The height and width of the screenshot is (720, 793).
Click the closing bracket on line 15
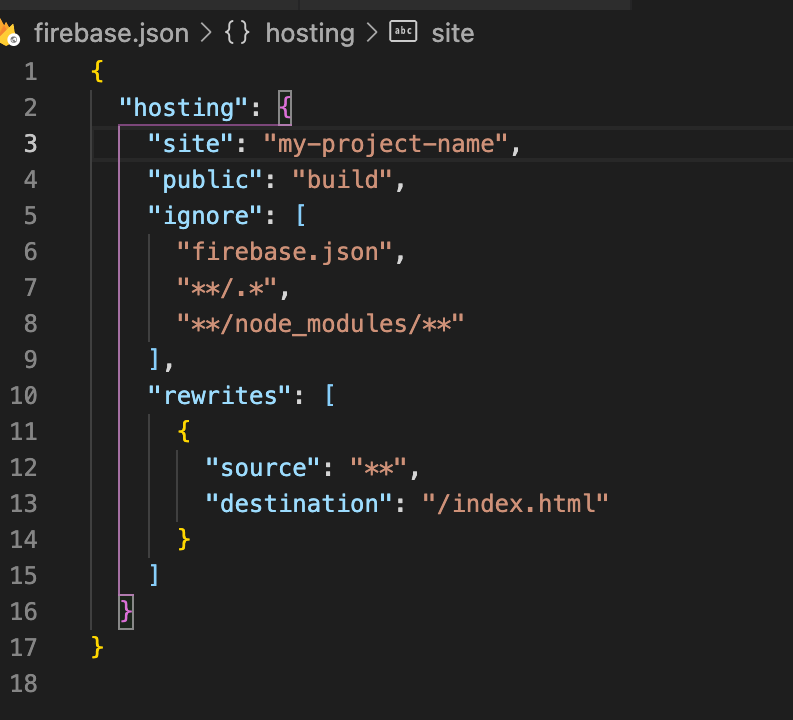click(x=154, y=575)
